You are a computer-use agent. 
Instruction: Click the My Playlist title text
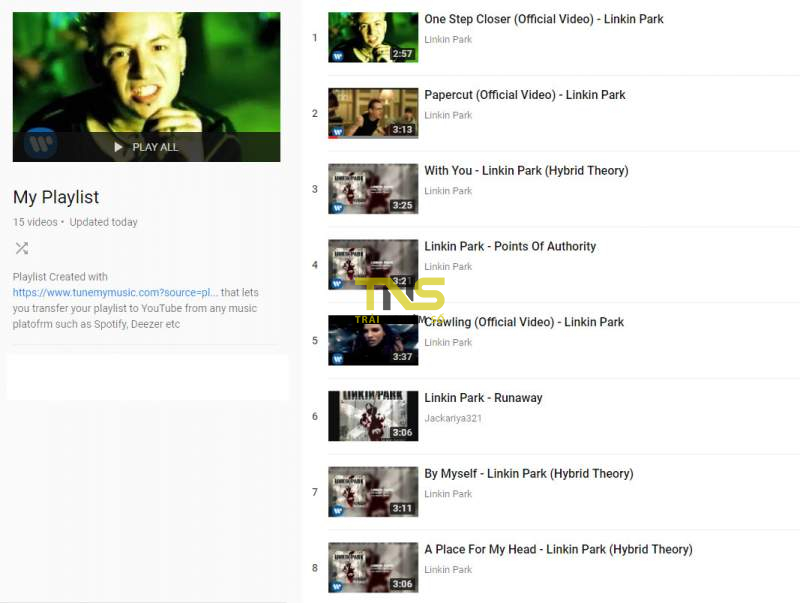pos(56,197)
